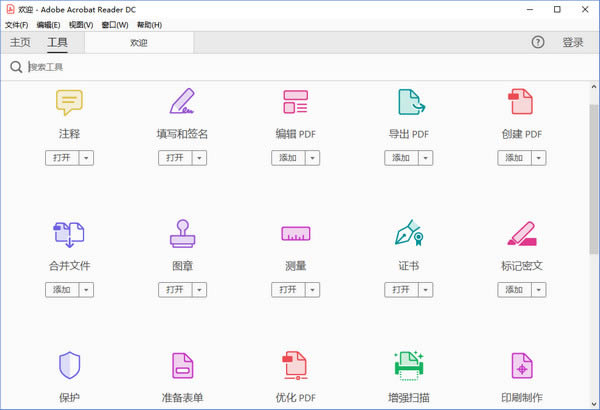
Task: Open the 文件(F) menu
Action: click(x=16, y=25)
